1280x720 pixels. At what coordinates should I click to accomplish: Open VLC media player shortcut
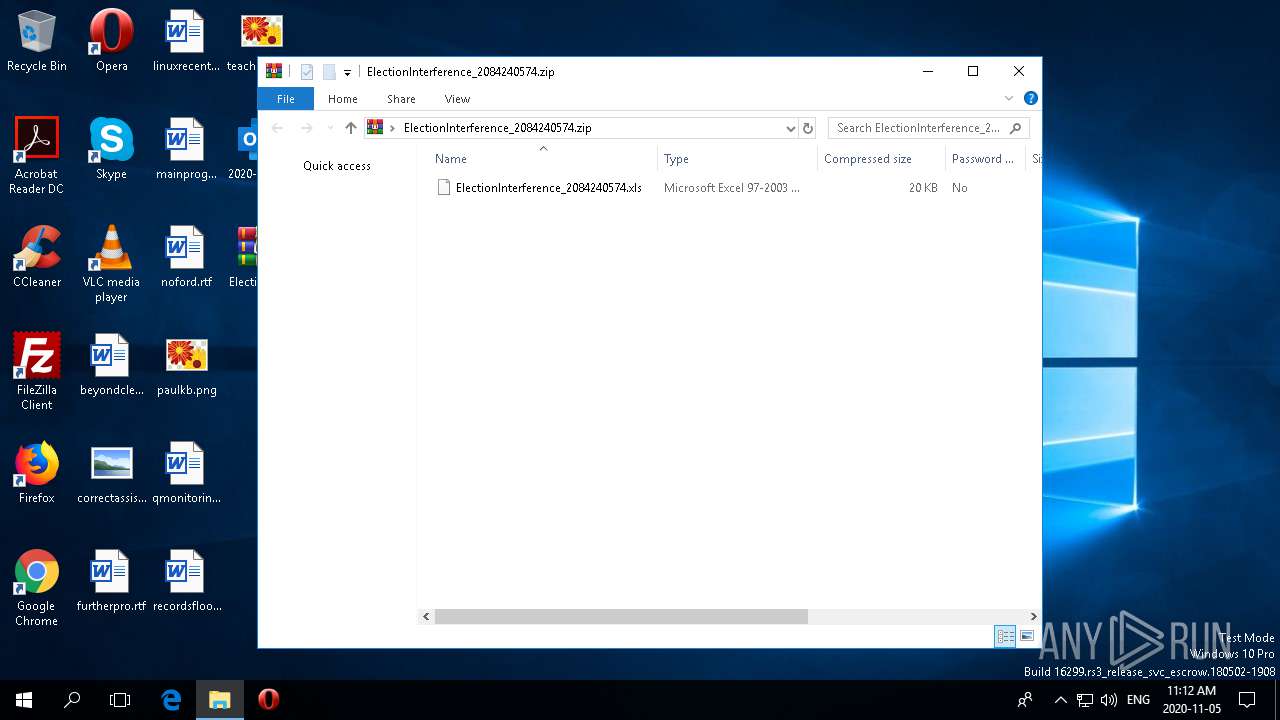111,263
